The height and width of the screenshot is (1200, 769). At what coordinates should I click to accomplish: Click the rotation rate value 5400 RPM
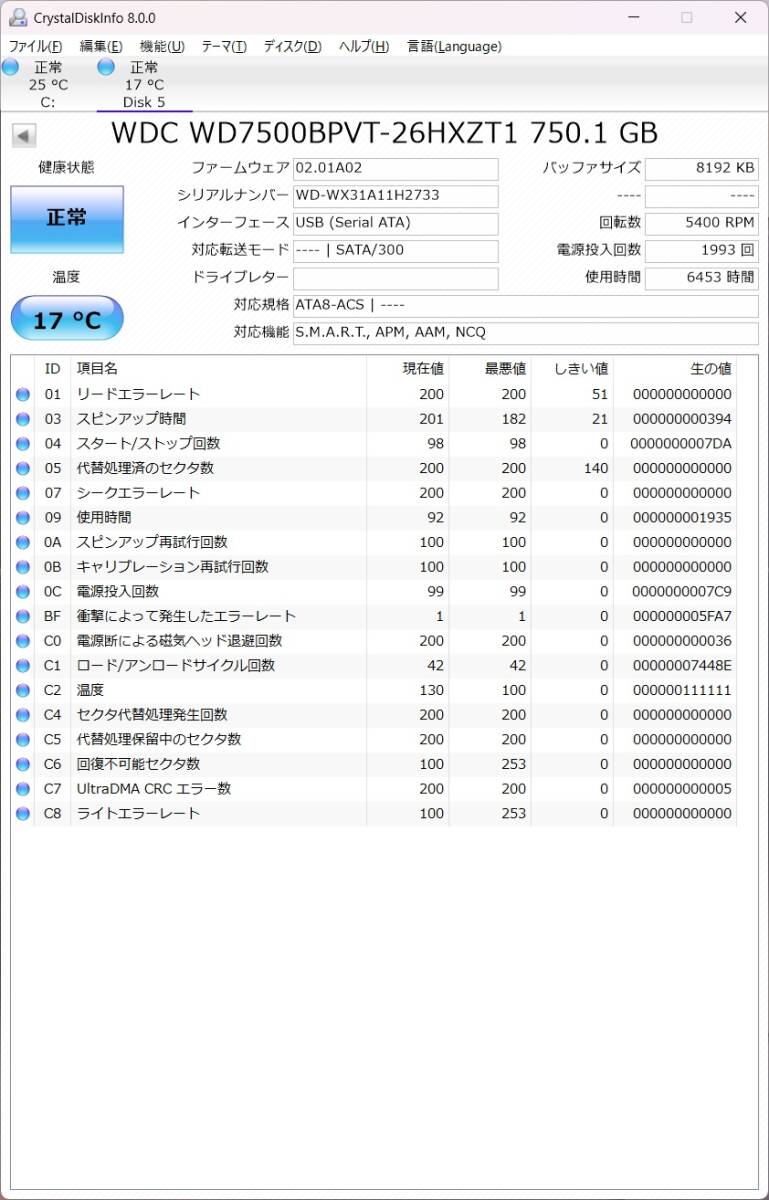701,223
